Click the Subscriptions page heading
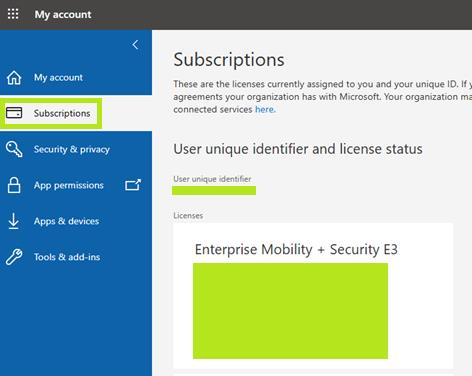472x376 pixels. [229, 60]
